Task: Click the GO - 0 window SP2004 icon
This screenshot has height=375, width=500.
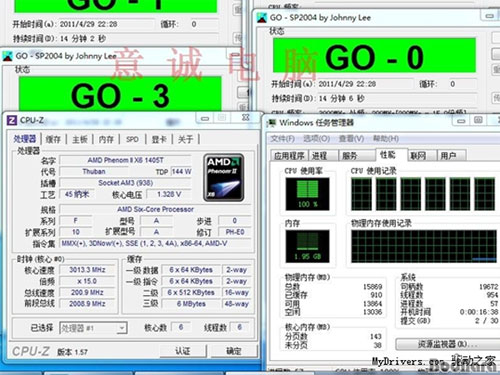Action: 262,18
